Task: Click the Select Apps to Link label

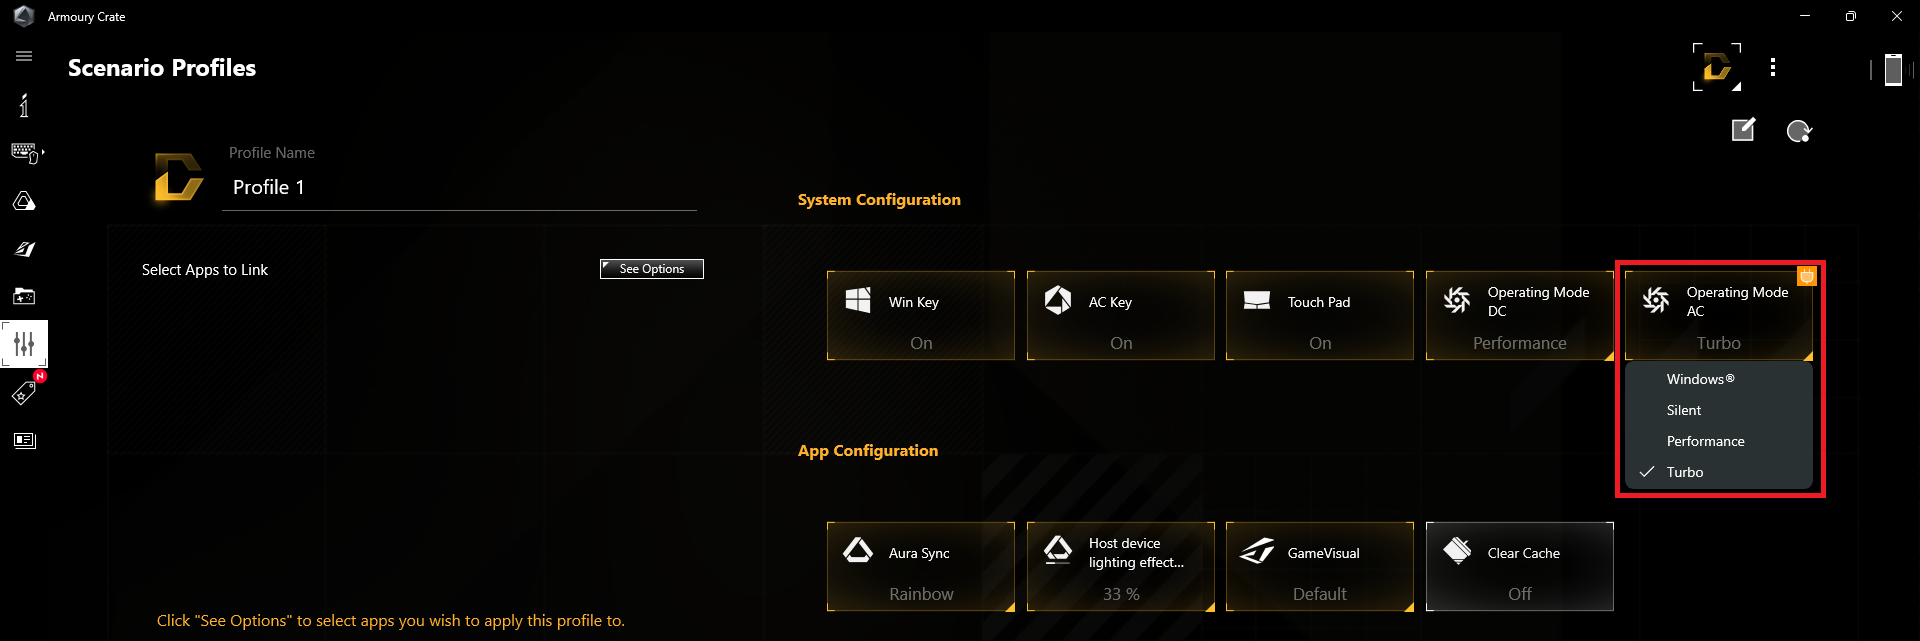Action: point(205,270)
